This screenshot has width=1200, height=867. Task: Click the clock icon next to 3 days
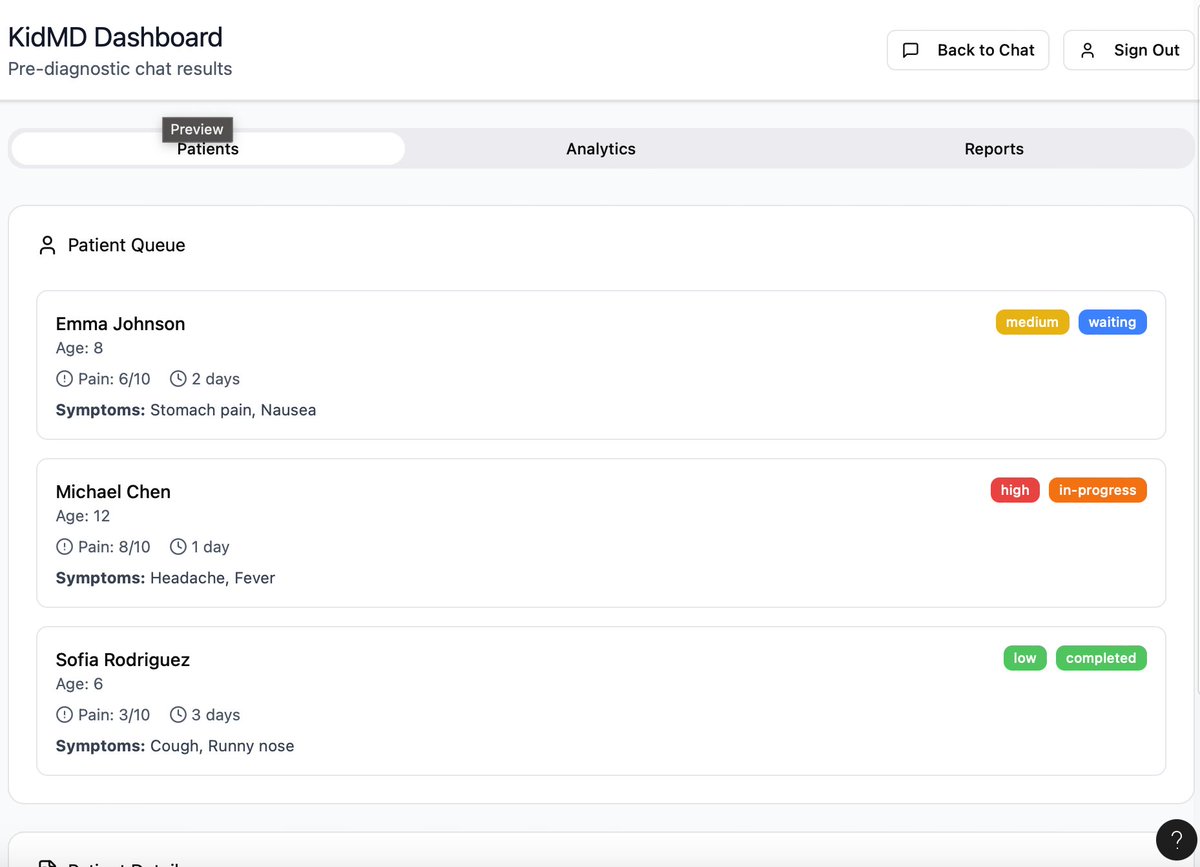point(178,715)
